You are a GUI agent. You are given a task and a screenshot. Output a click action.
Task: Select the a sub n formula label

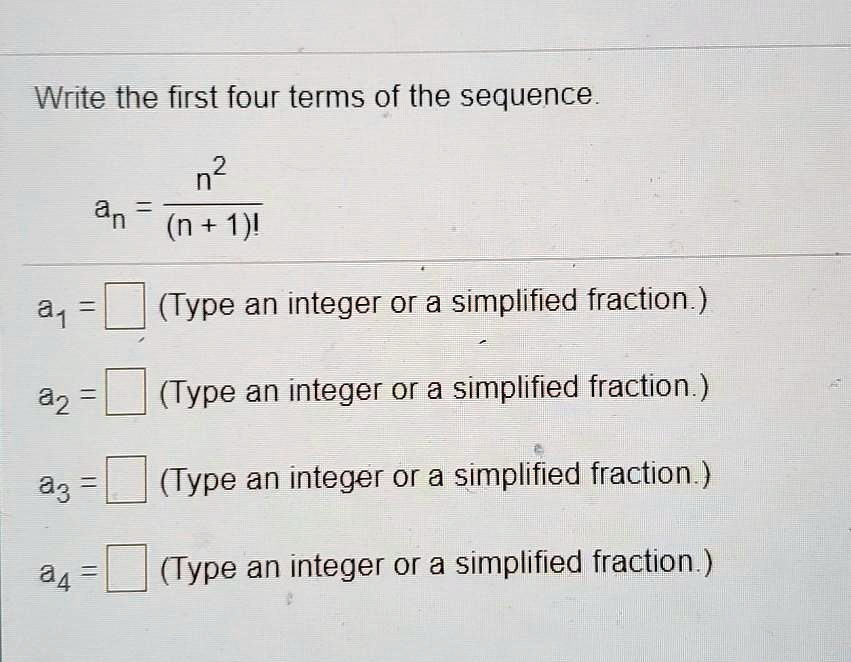111,212
